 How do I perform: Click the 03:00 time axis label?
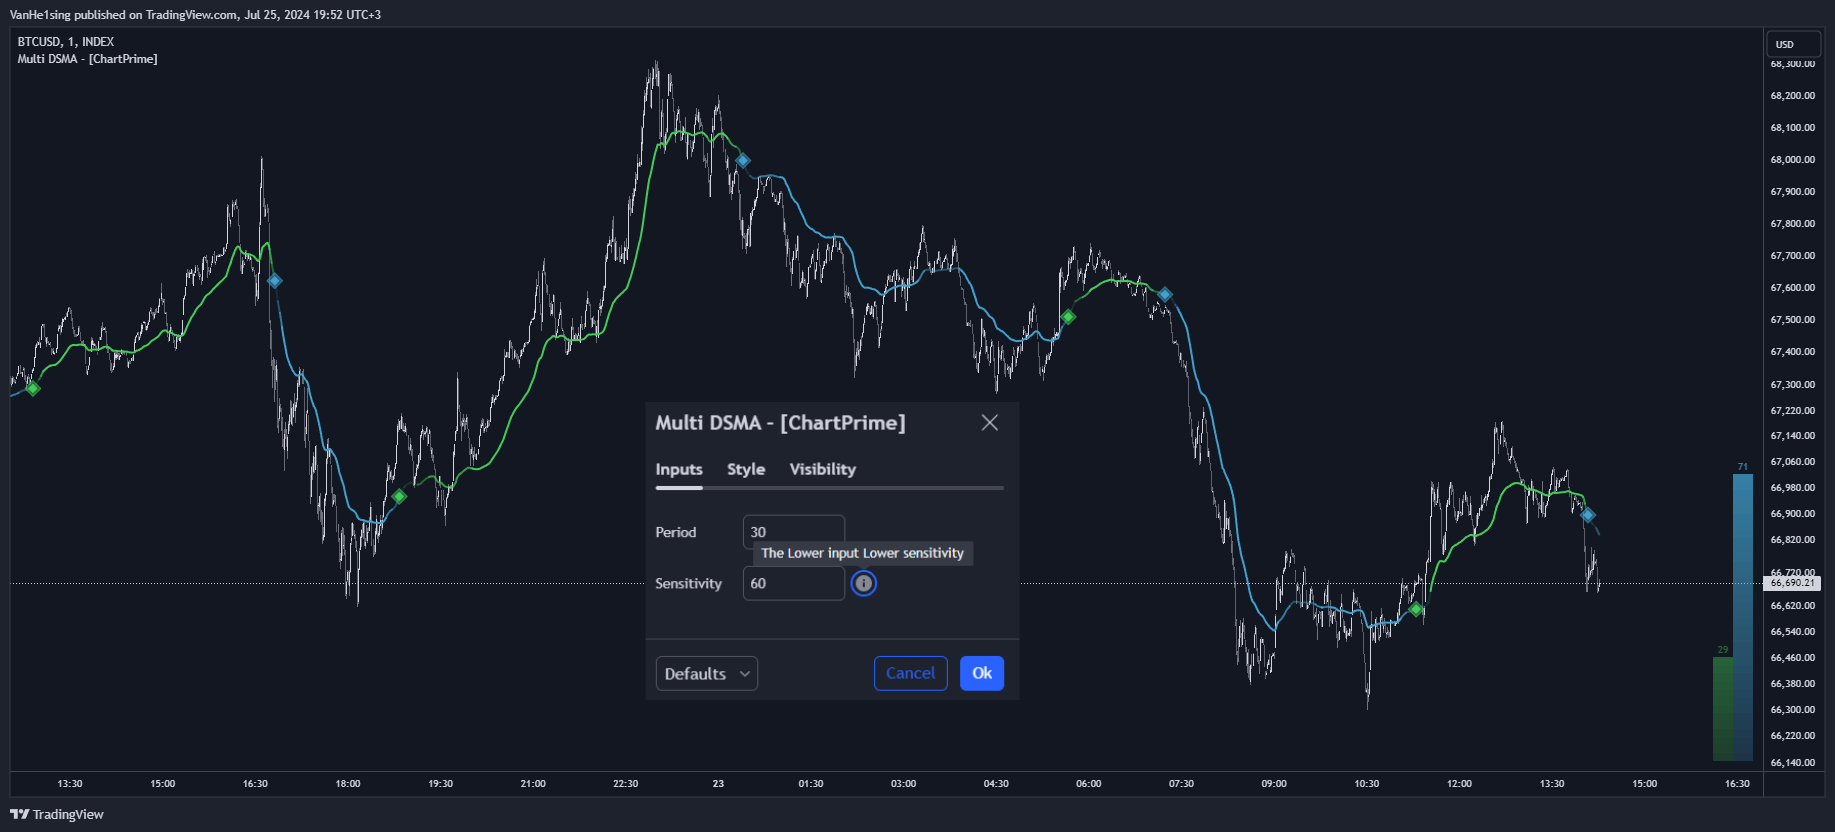904,784
